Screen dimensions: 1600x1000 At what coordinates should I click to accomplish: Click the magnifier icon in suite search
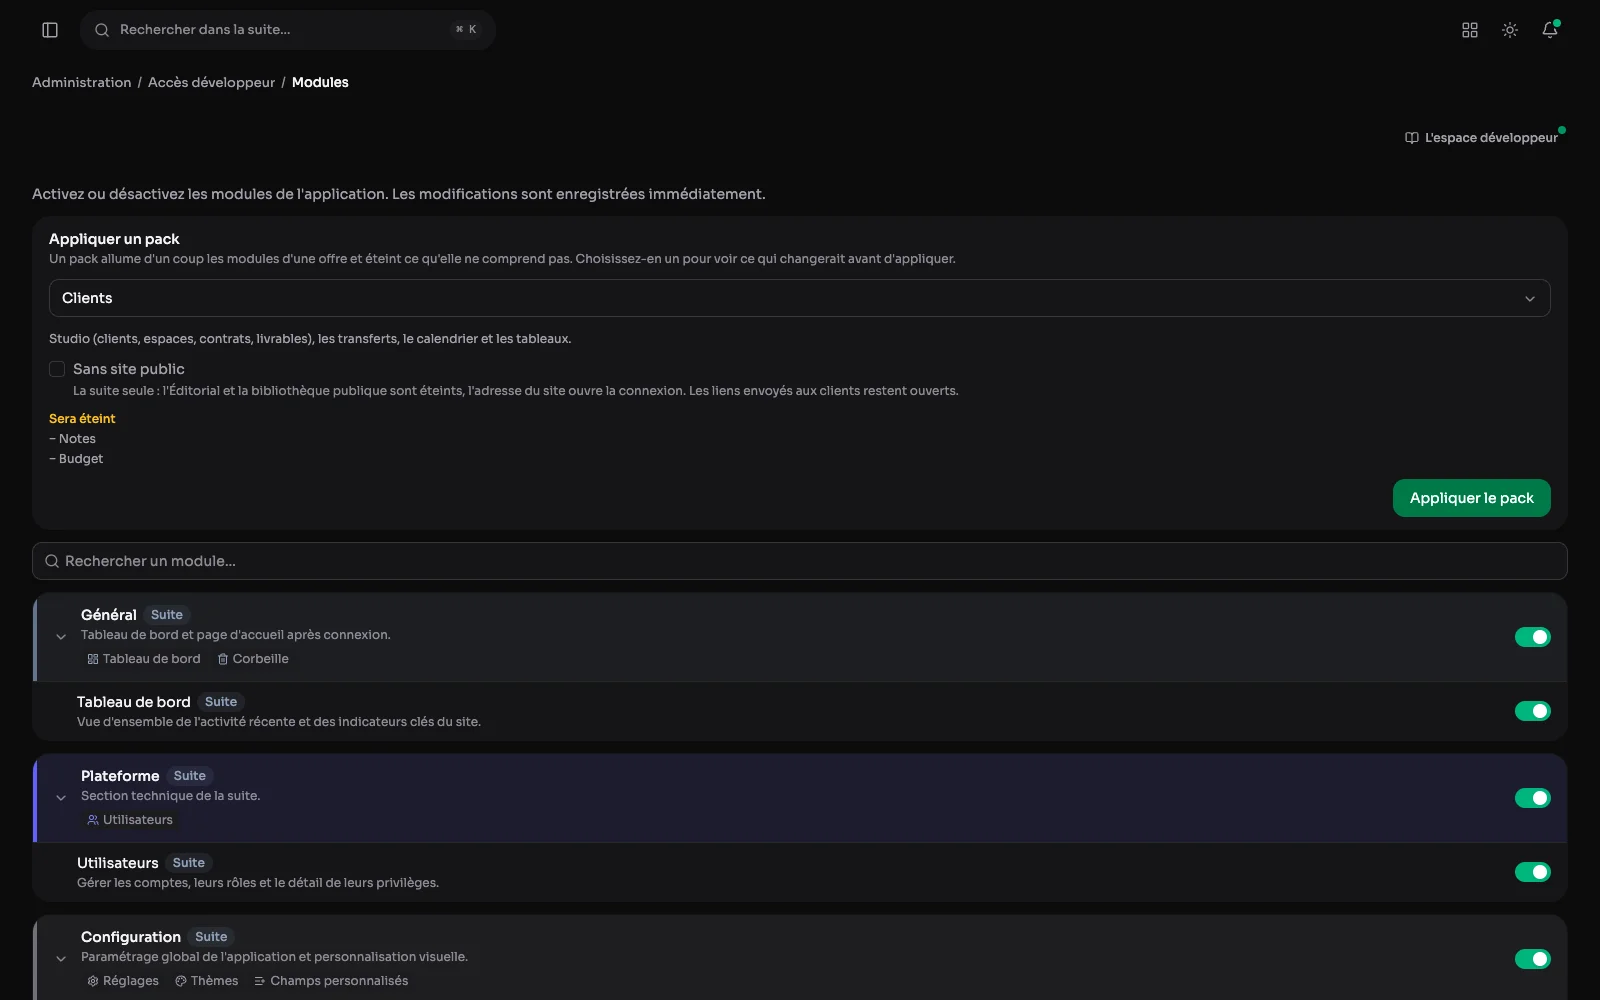[102, 30]
